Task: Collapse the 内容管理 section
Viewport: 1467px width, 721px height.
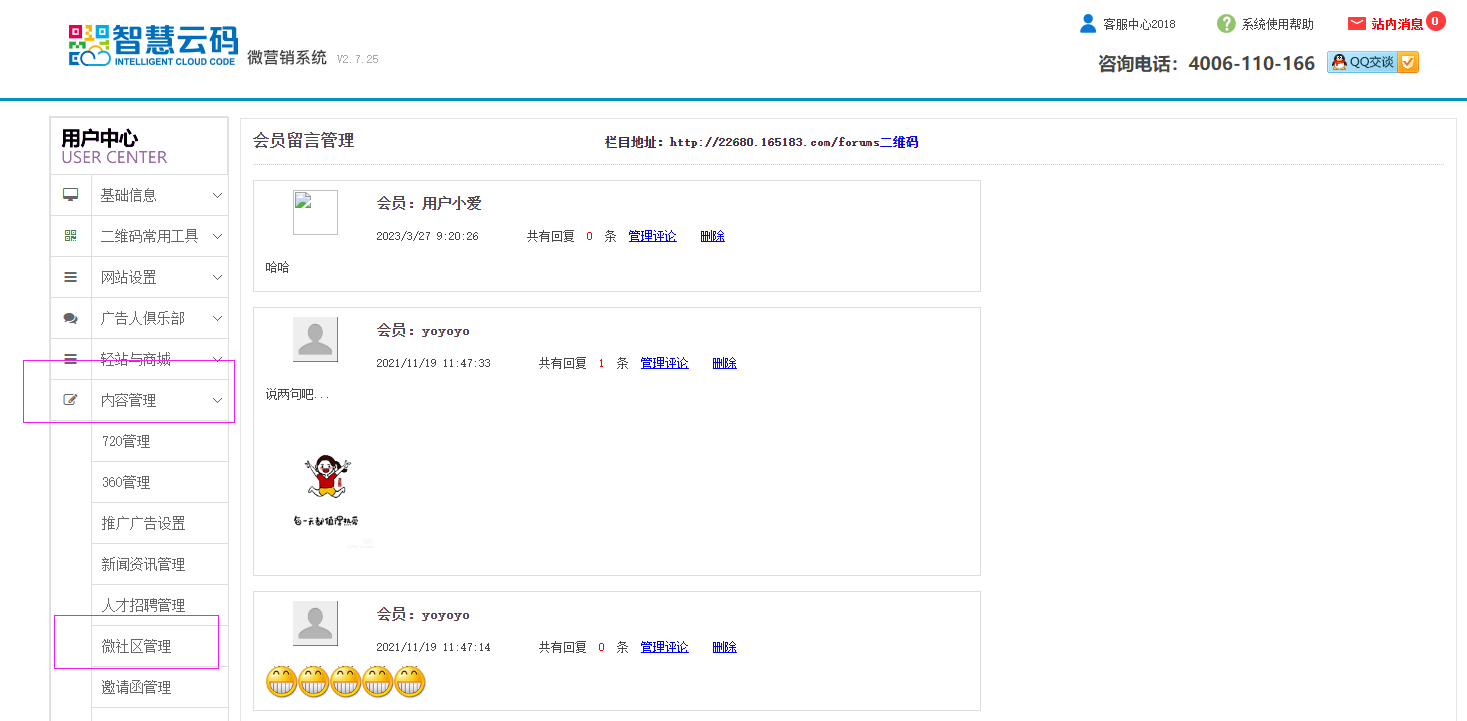Action: coord(217,400)
